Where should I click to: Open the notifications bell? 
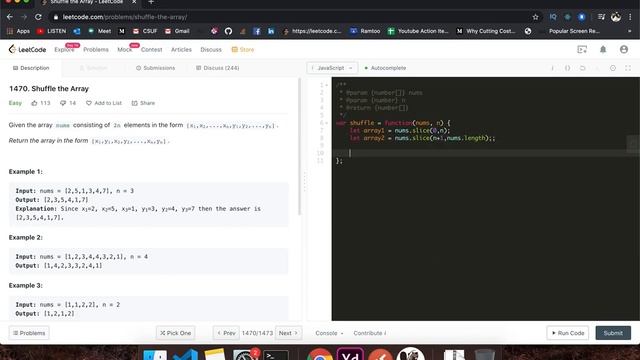click(603, 49)
